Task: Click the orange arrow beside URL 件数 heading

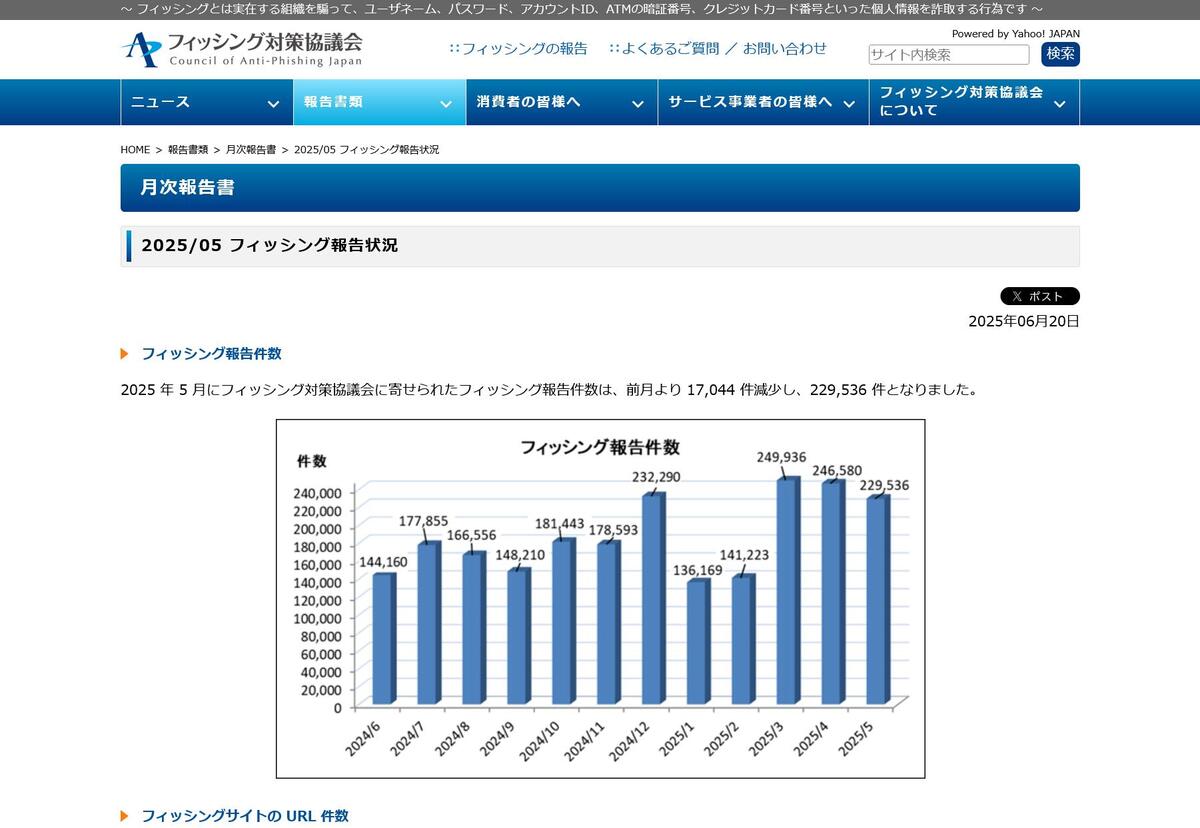Action: pyautogui.click(x=125, y=816)
